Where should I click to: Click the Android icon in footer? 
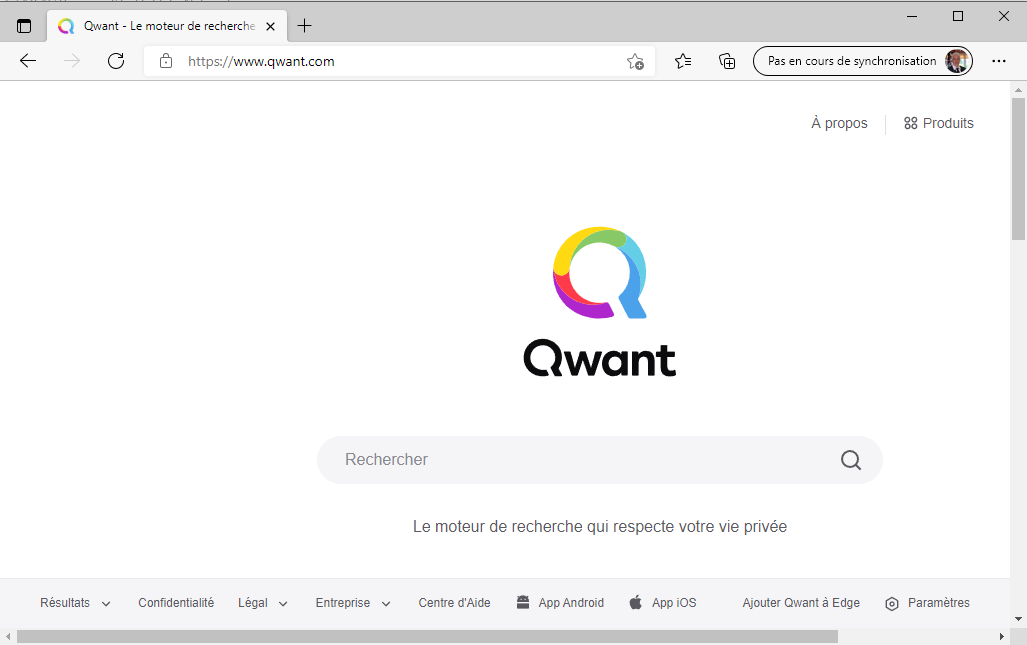point(523,602)
